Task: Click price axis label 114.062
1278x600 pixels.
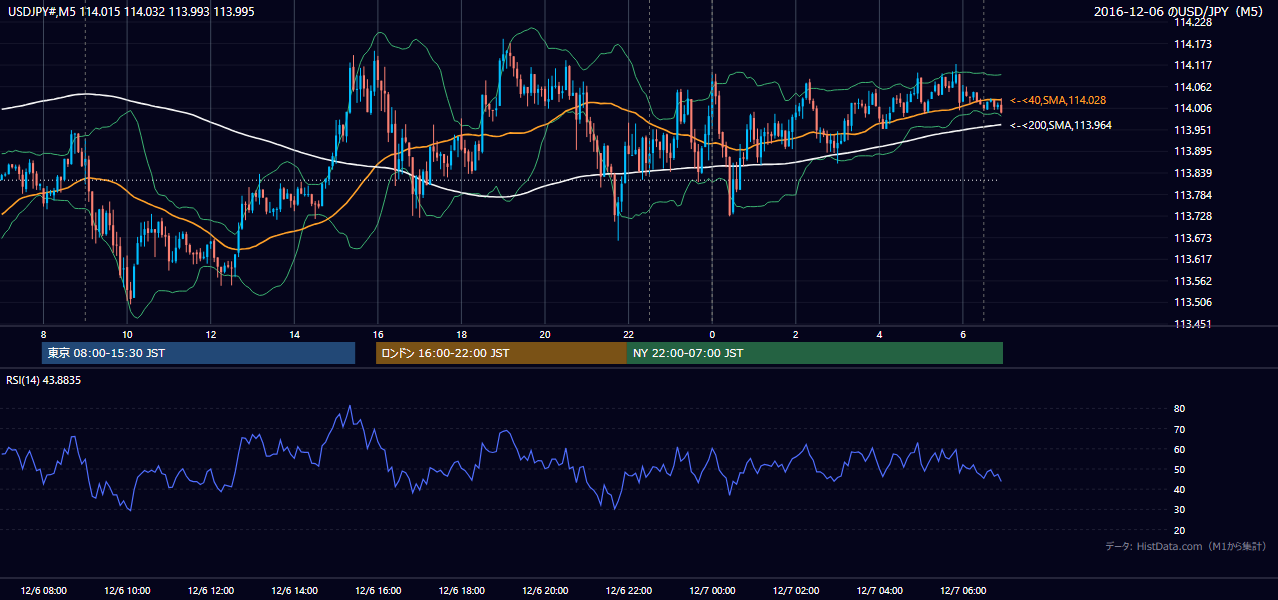Action: point(1192,87)
